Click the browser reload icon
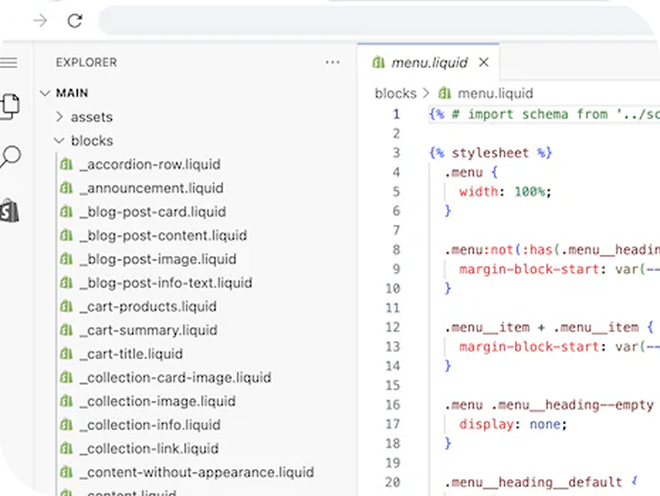The height and width of the screenshot is (496, 660). click(x=75, y=20)
